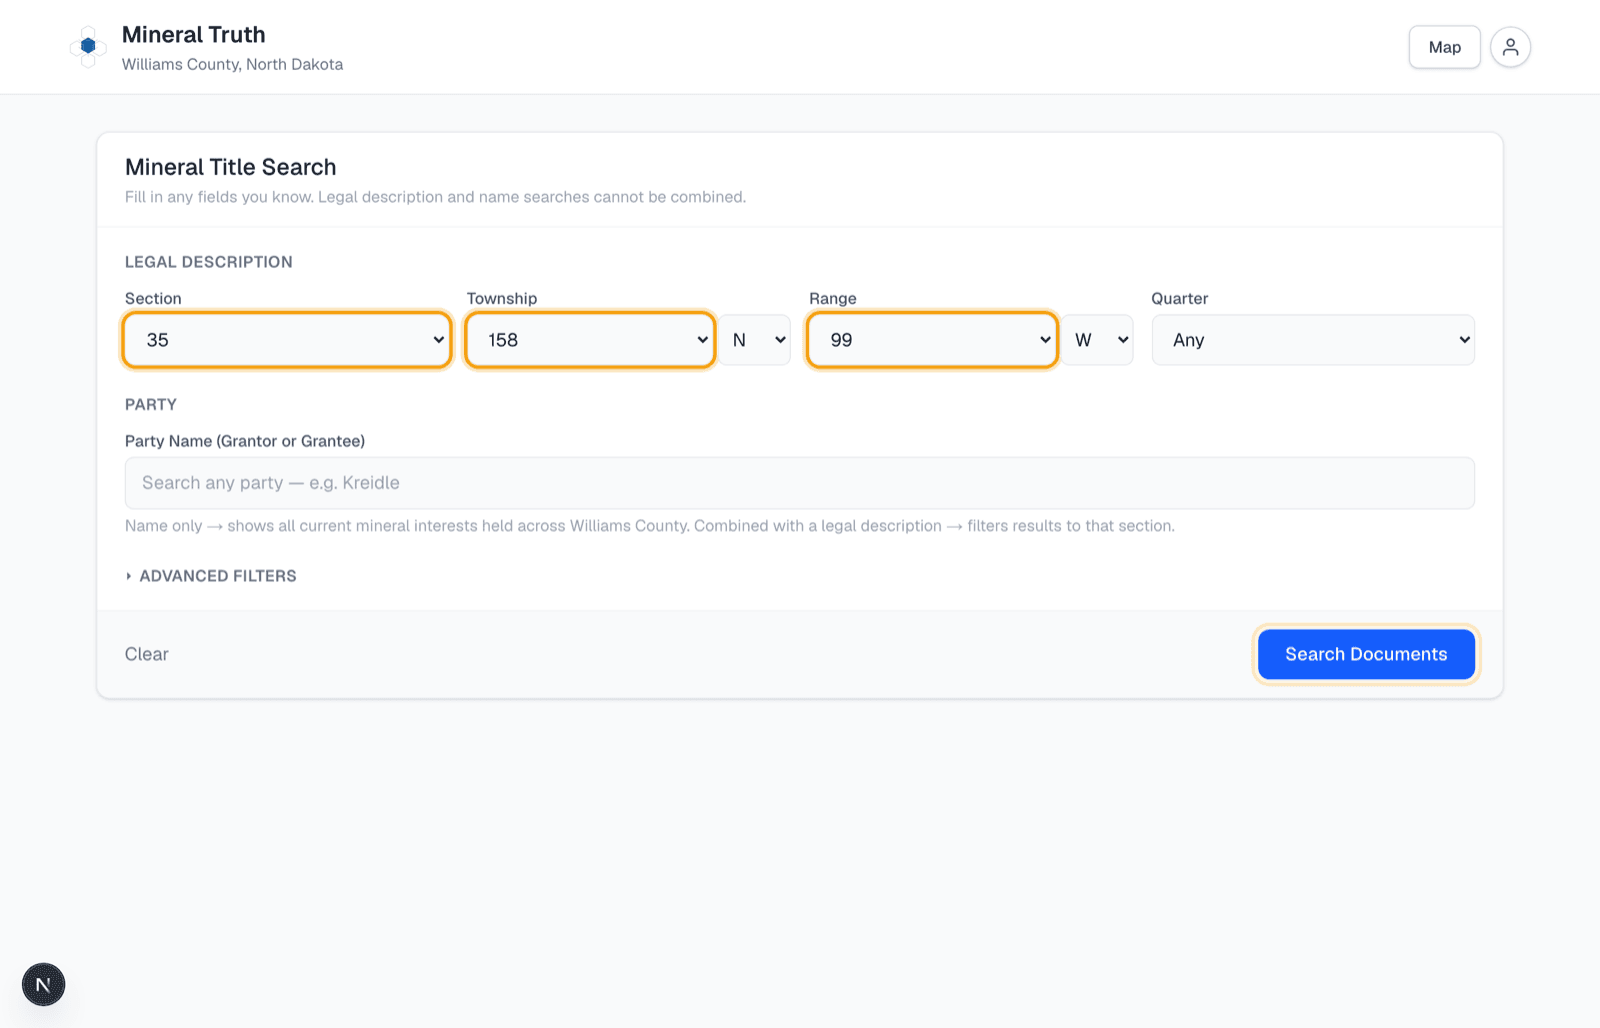Open the Map view button

[x=1444, y=47]
